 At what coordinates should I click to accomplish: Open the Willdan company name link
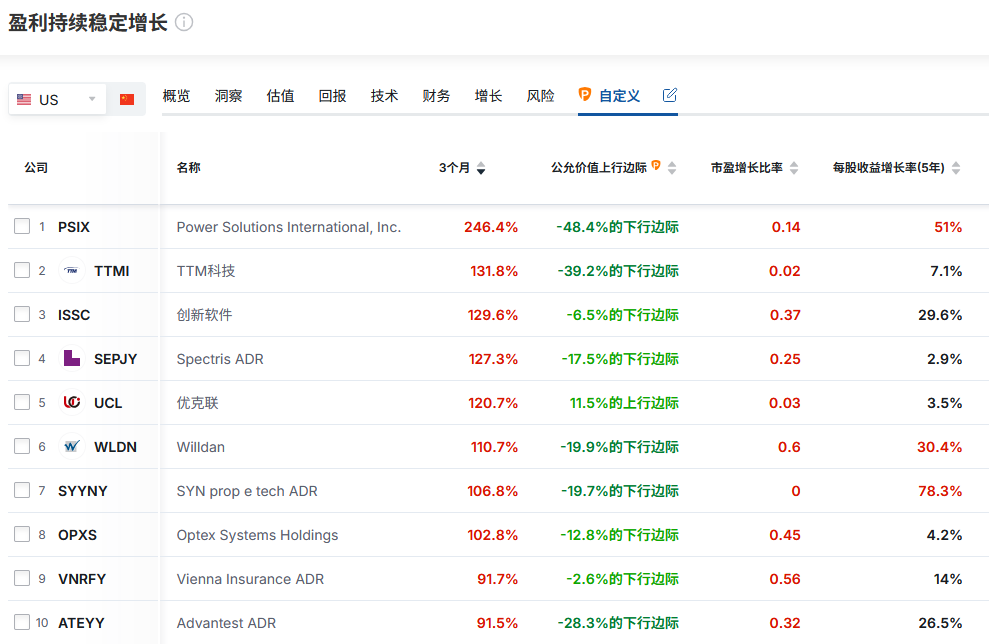point(201,447)
